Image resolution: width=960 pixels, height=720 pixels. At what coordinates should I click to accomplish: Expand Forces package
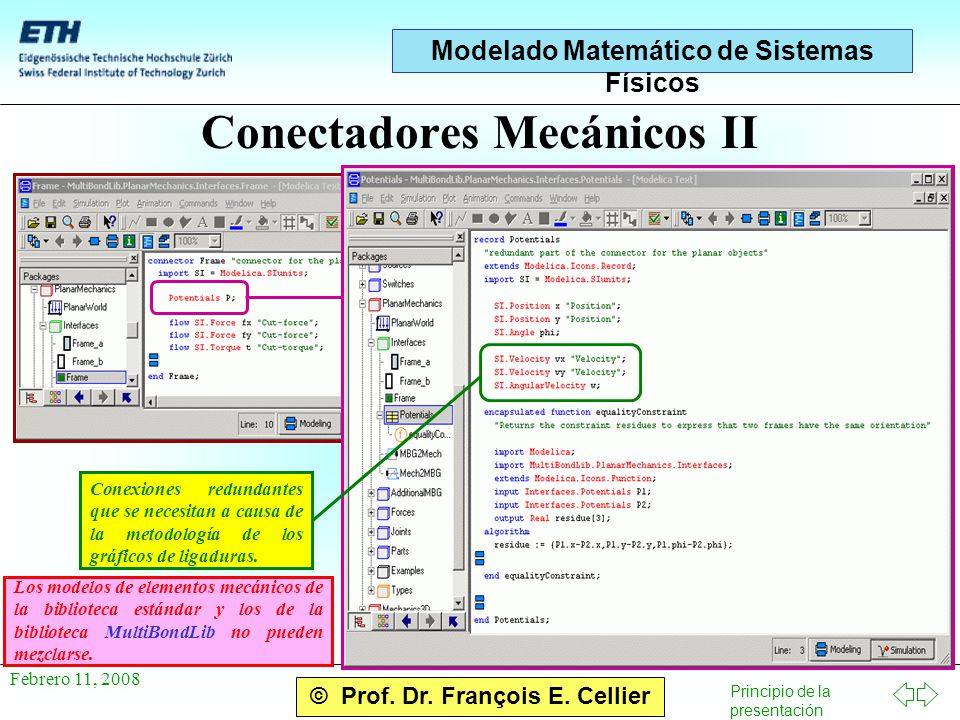[372, 512]
